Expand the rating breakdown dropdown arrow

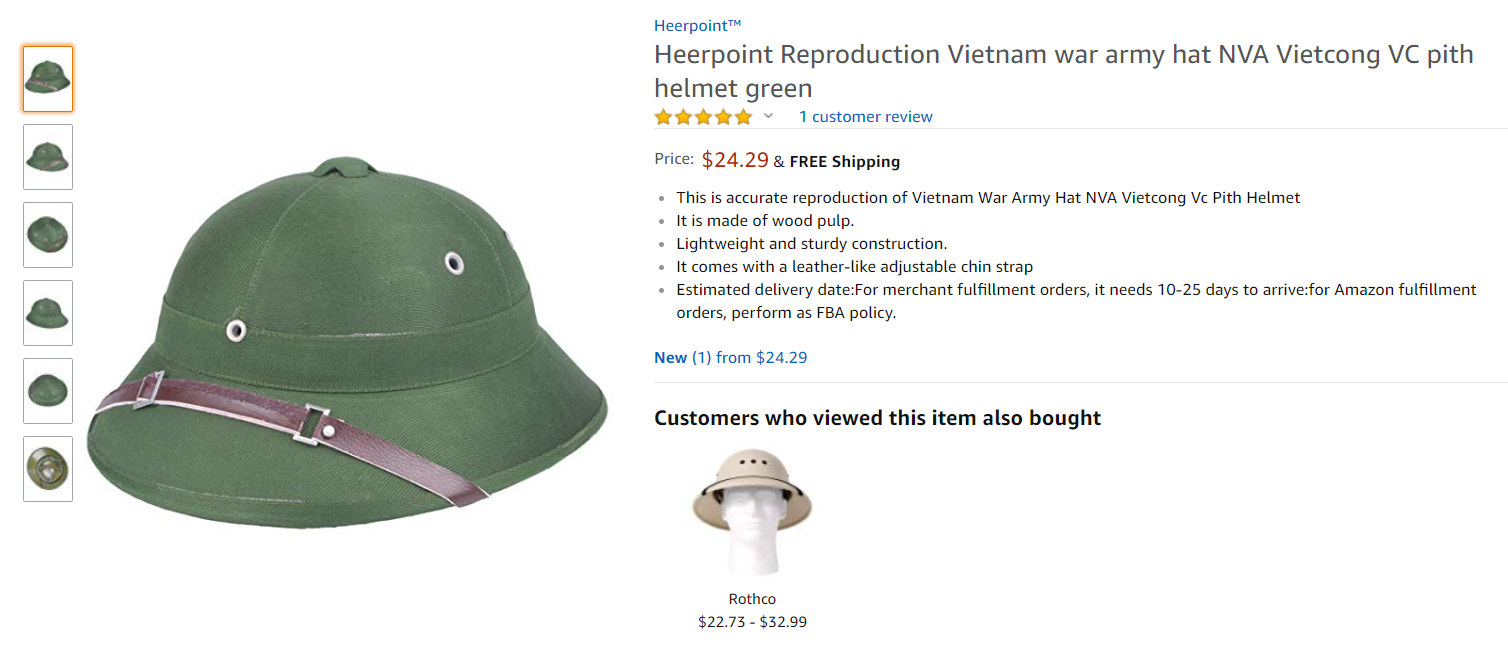click(768, 117)
